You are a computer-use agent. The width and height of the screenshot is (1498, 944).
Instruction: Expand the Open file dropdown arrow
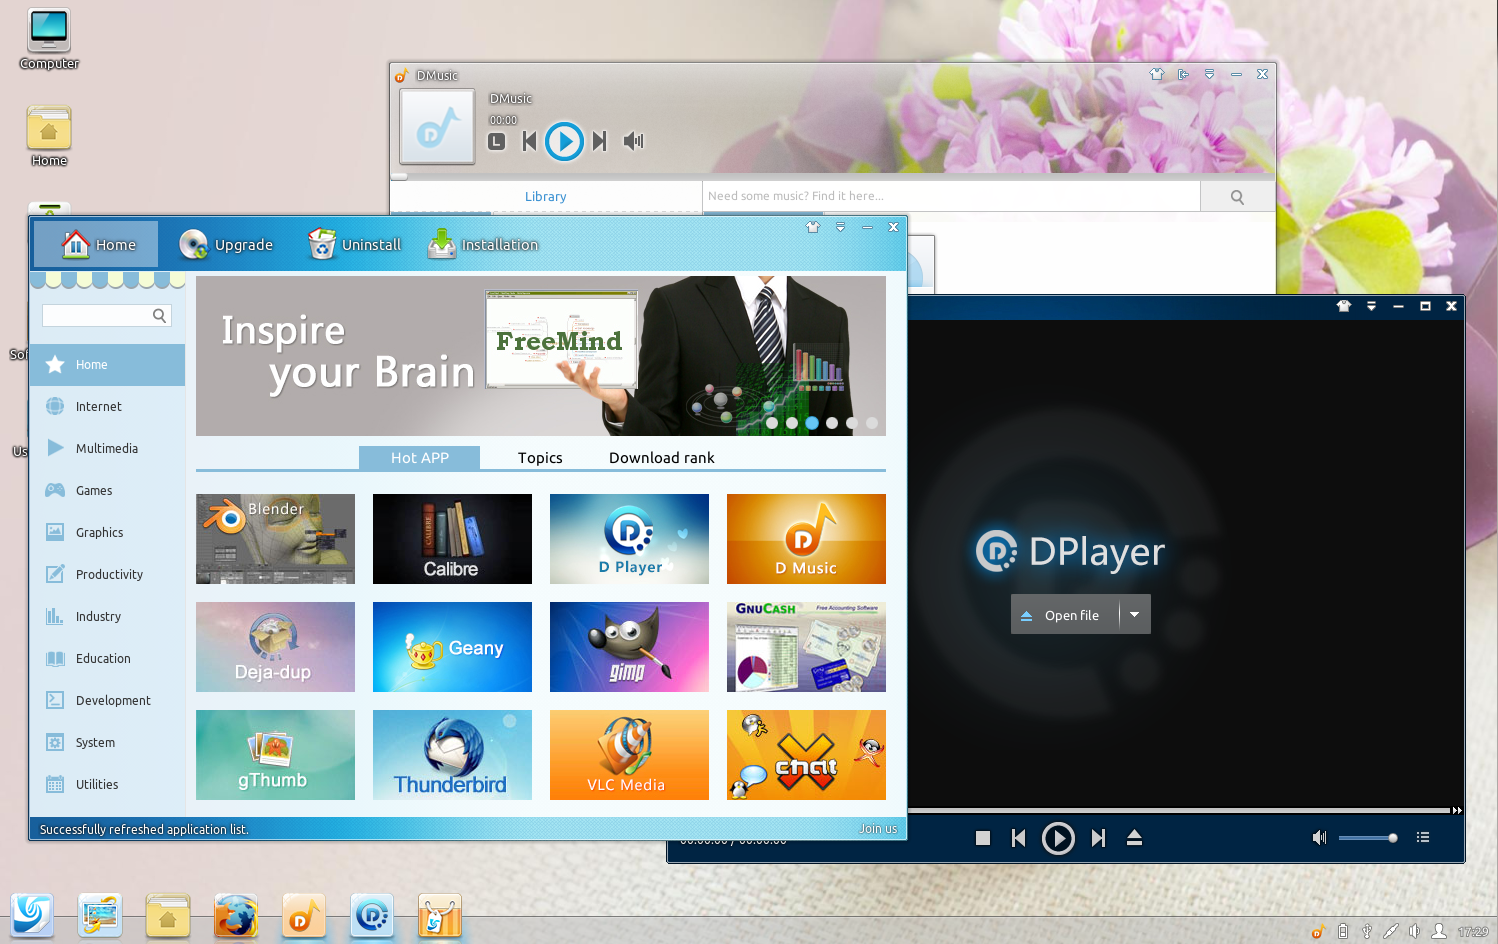[x=1134, y=614]
